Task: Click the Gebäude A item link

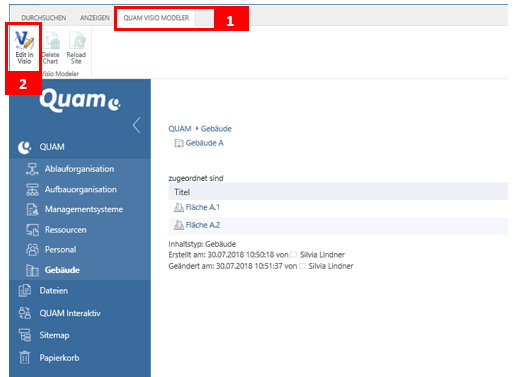Action: 205,143
